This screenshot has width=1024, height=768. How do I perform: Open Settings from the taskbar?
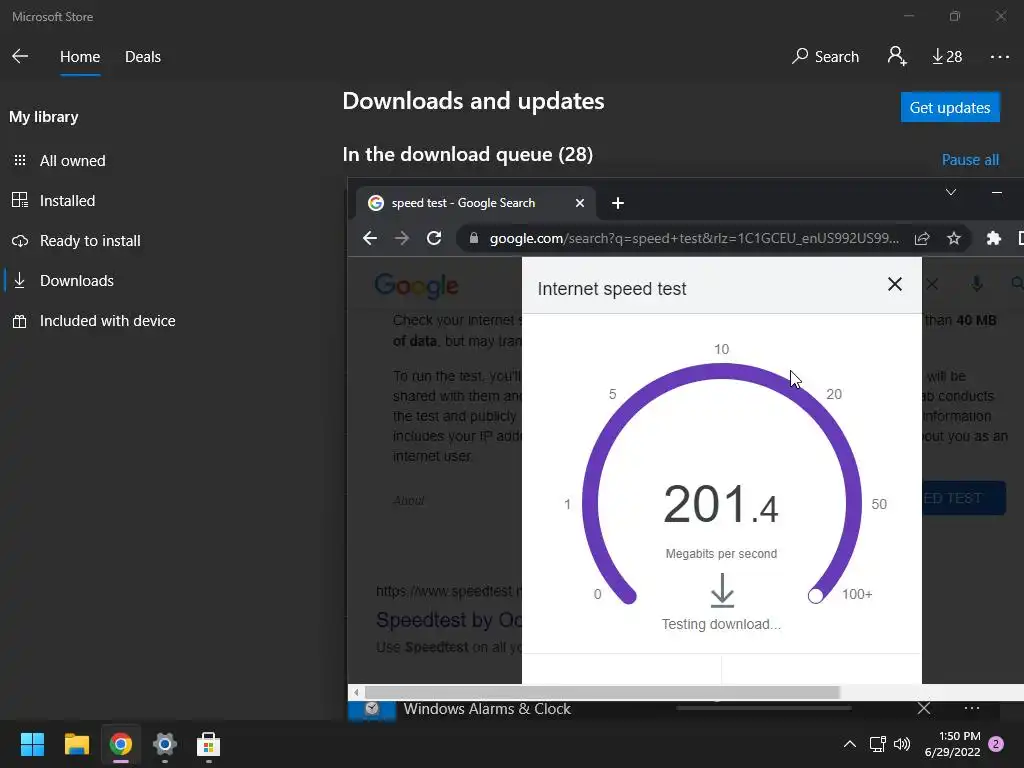(x=165, y=744)
